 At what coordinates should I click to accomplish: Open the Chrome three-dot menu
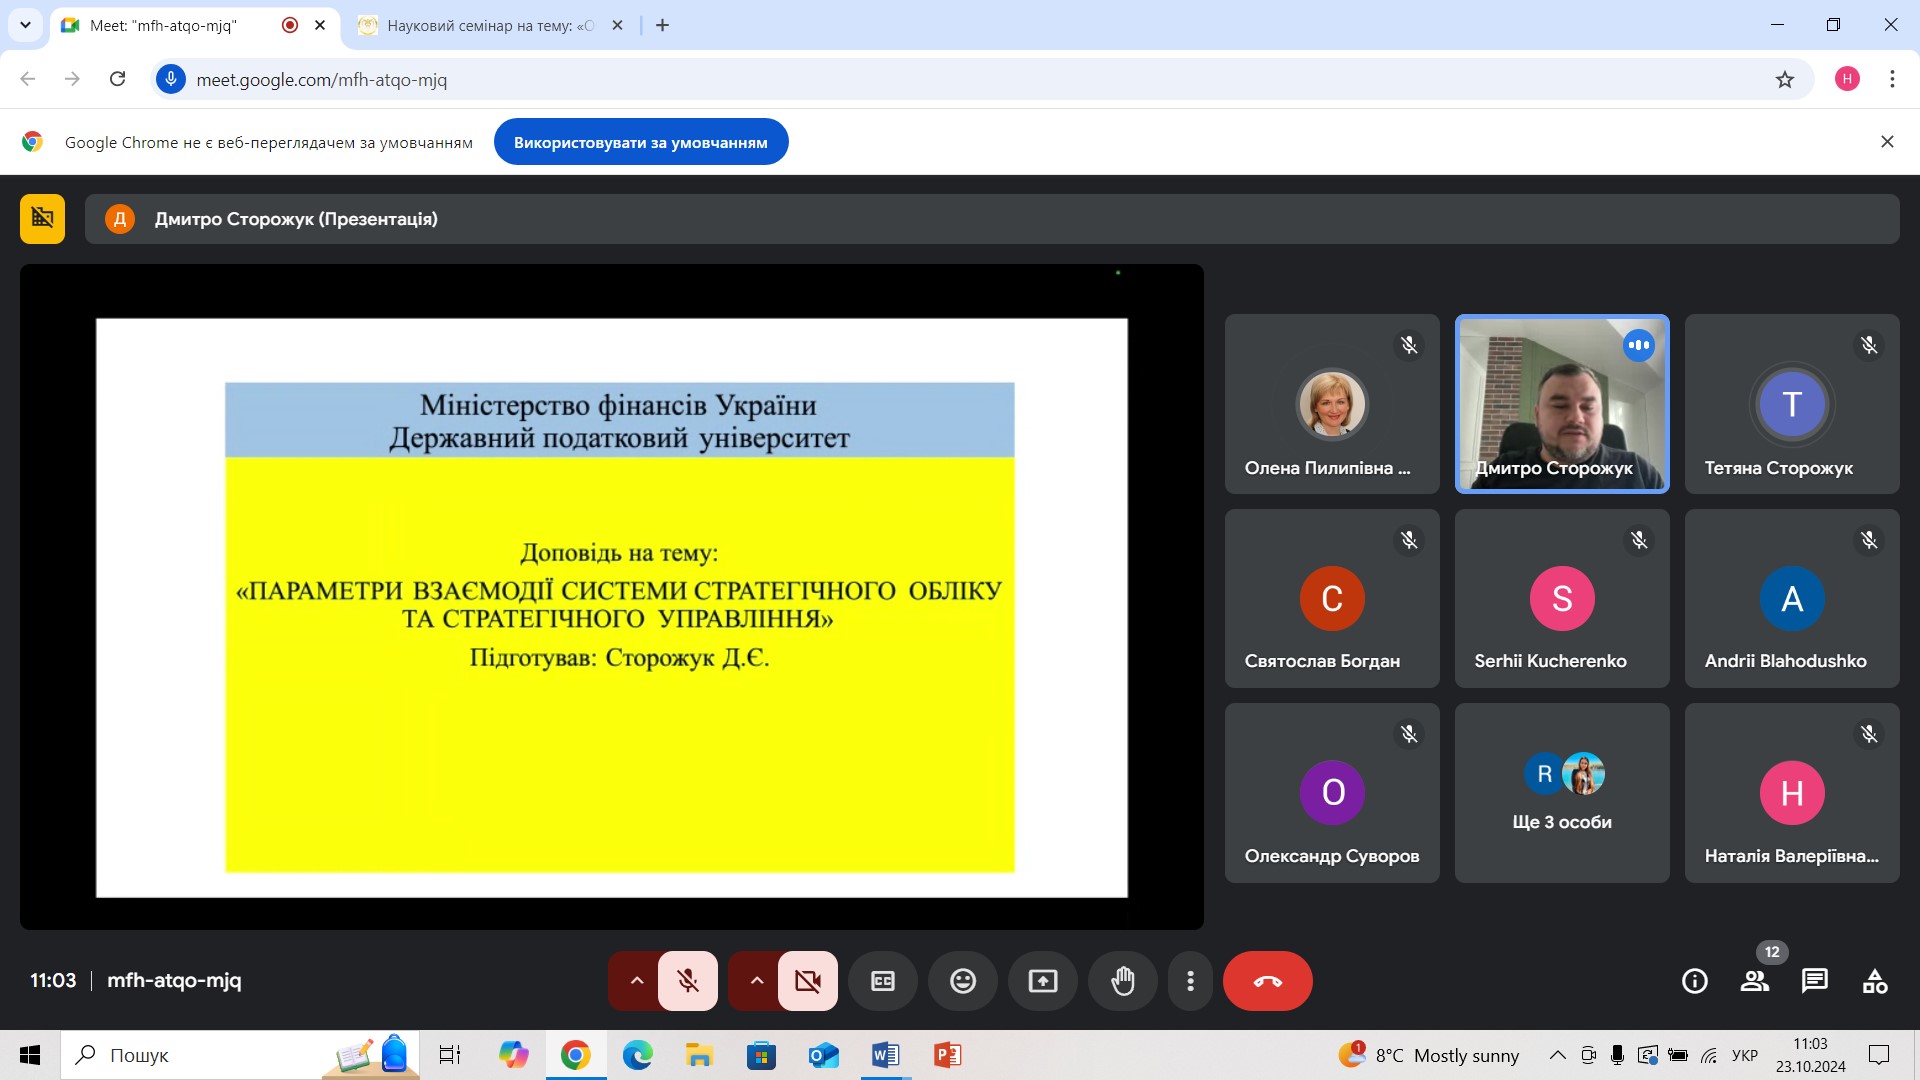click(x=1892, y=79)
